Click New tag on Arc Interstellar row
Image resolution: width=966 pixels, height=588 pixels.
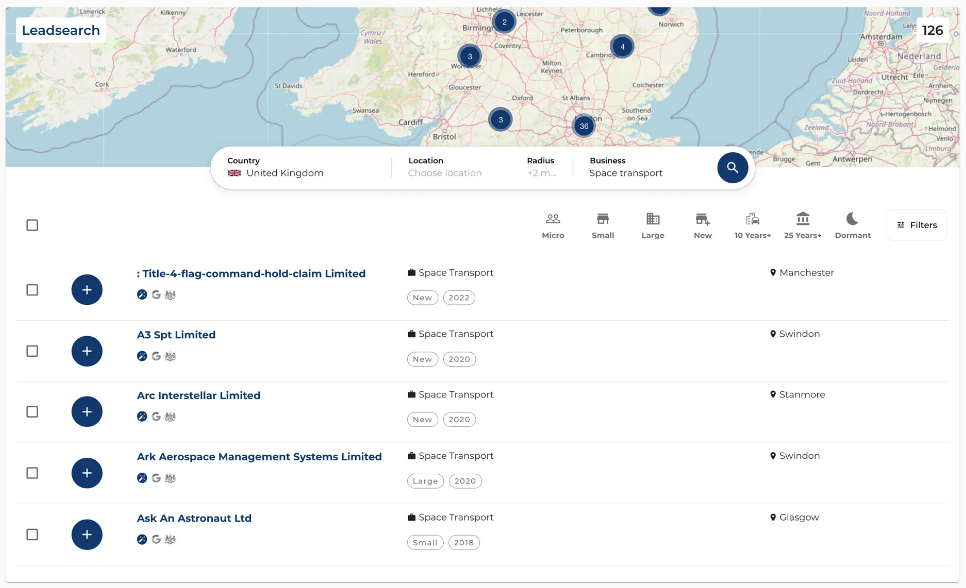[422, 420]
